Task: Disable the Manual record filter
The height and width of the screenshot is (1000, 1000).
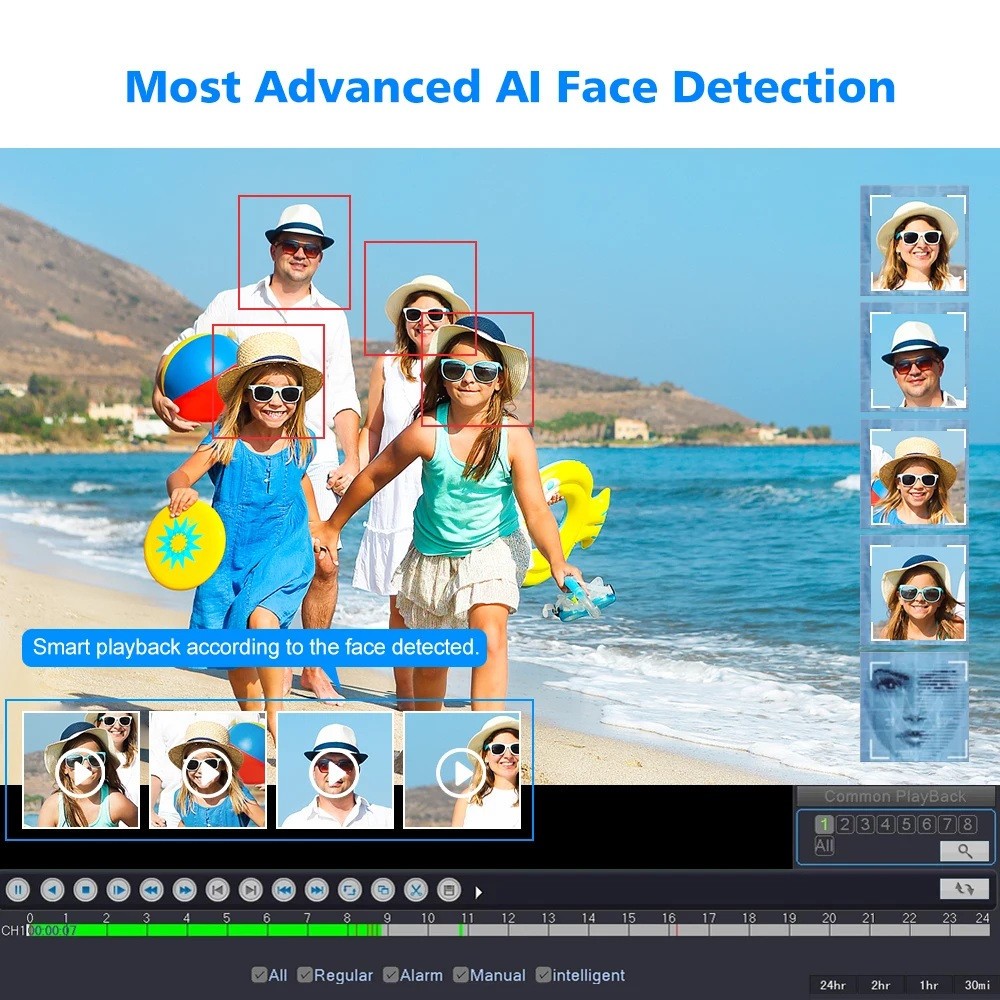Action: [x=460, y=975]
